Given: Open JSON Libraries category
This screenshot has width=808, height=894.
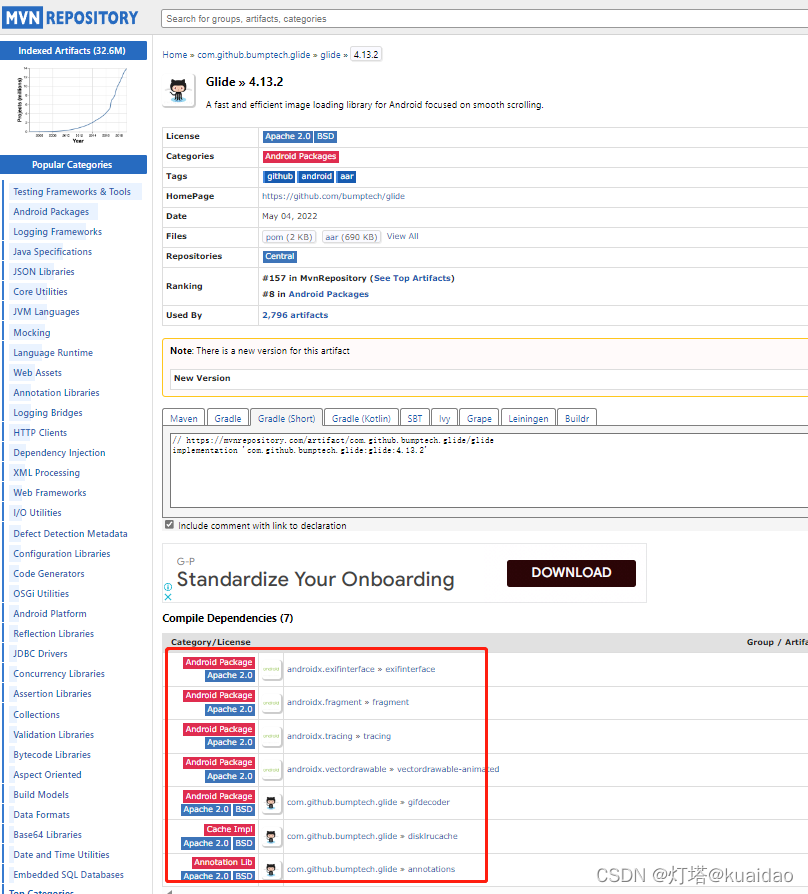Looking at the screenshot, I should [44, 272].
